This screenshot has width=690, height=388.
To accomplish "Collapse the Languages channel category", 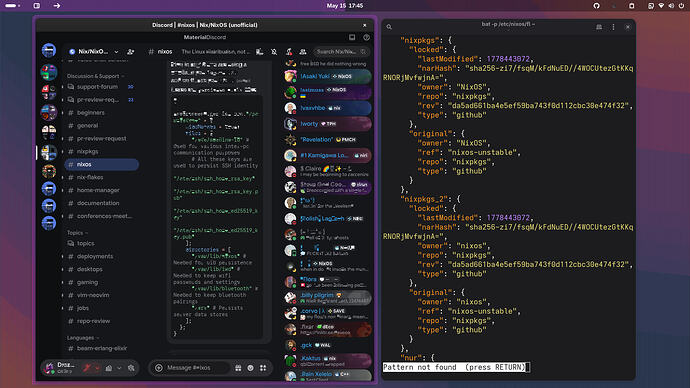I will point(83,338).
